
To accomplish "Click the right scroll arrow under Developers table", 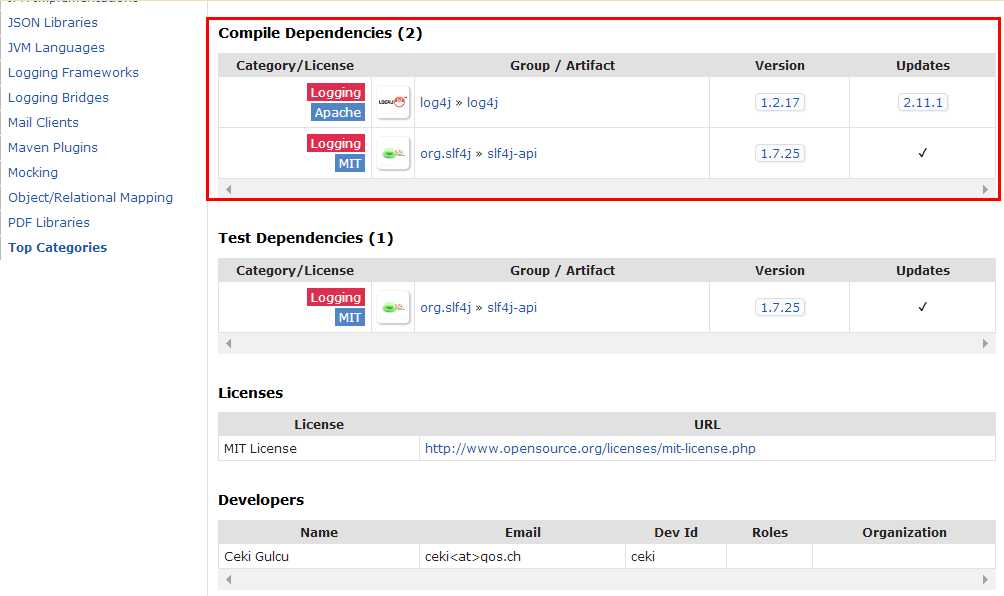I will tap(985, 579).
